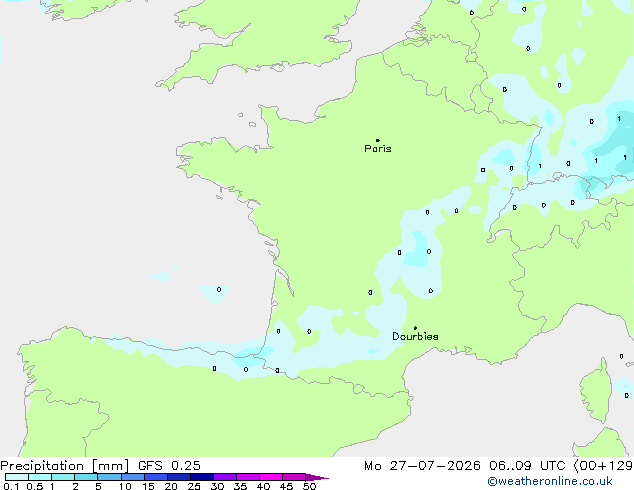
Task: Click the 'Precipitation [mm]' title text
Action: 65,466
